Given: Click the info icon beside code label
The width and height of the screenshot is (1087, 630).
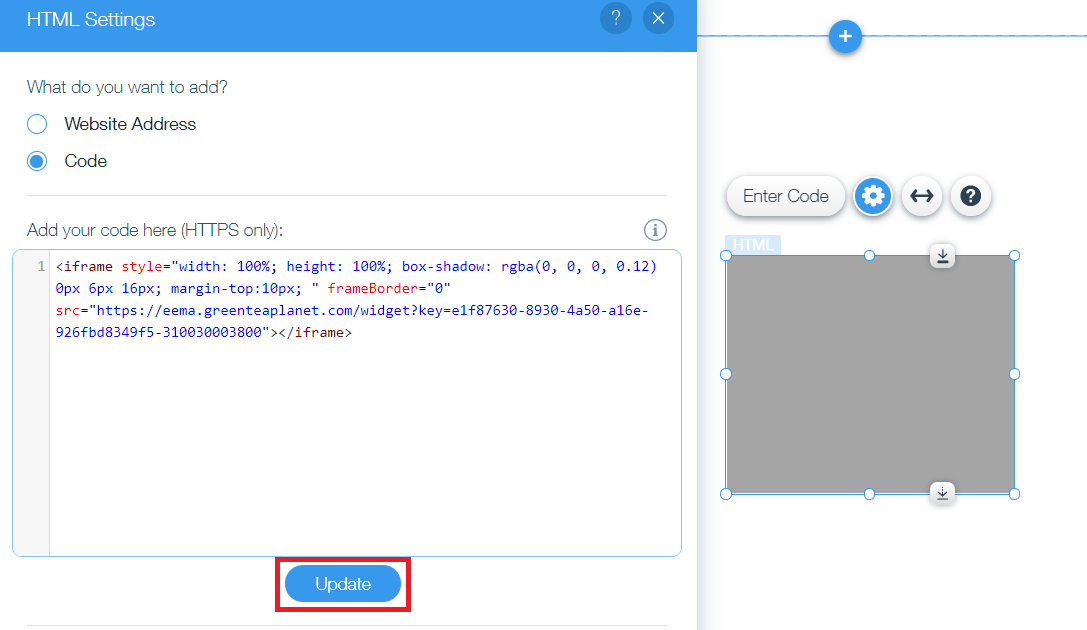Looking at the screenshot, I should (655, 230).
